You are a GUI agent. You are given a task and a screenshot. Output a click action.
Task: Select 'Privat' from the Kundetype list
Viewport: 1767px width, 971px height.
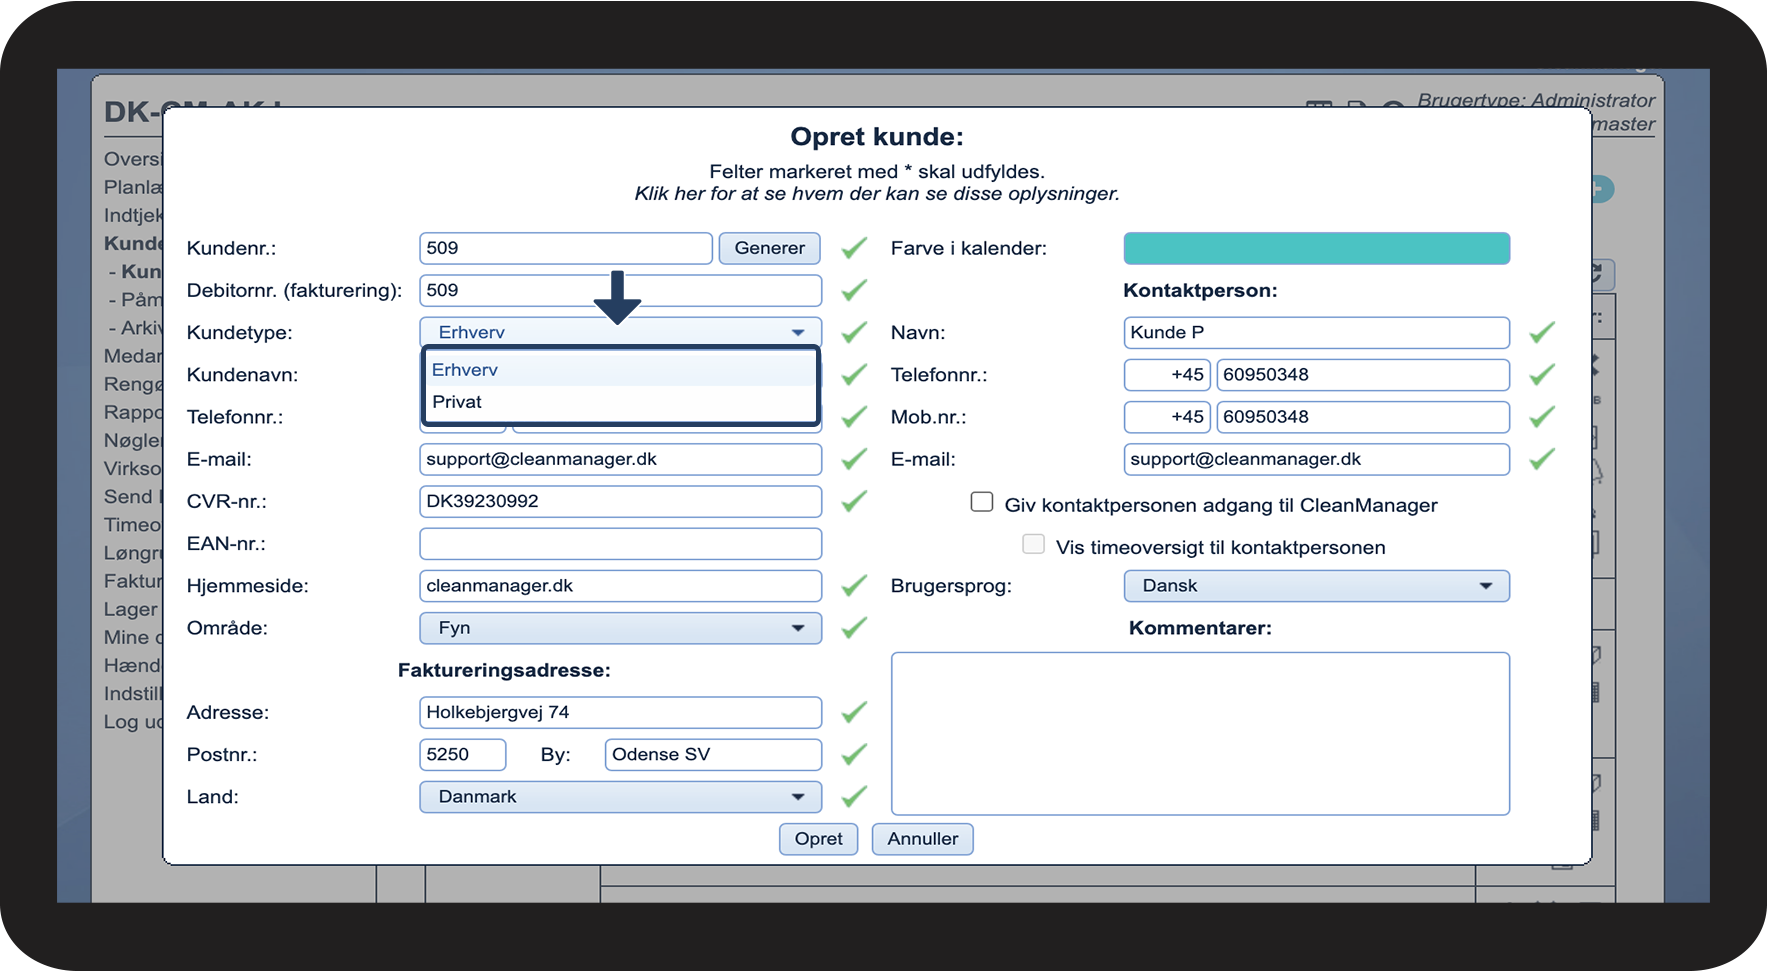click(458, 402)
